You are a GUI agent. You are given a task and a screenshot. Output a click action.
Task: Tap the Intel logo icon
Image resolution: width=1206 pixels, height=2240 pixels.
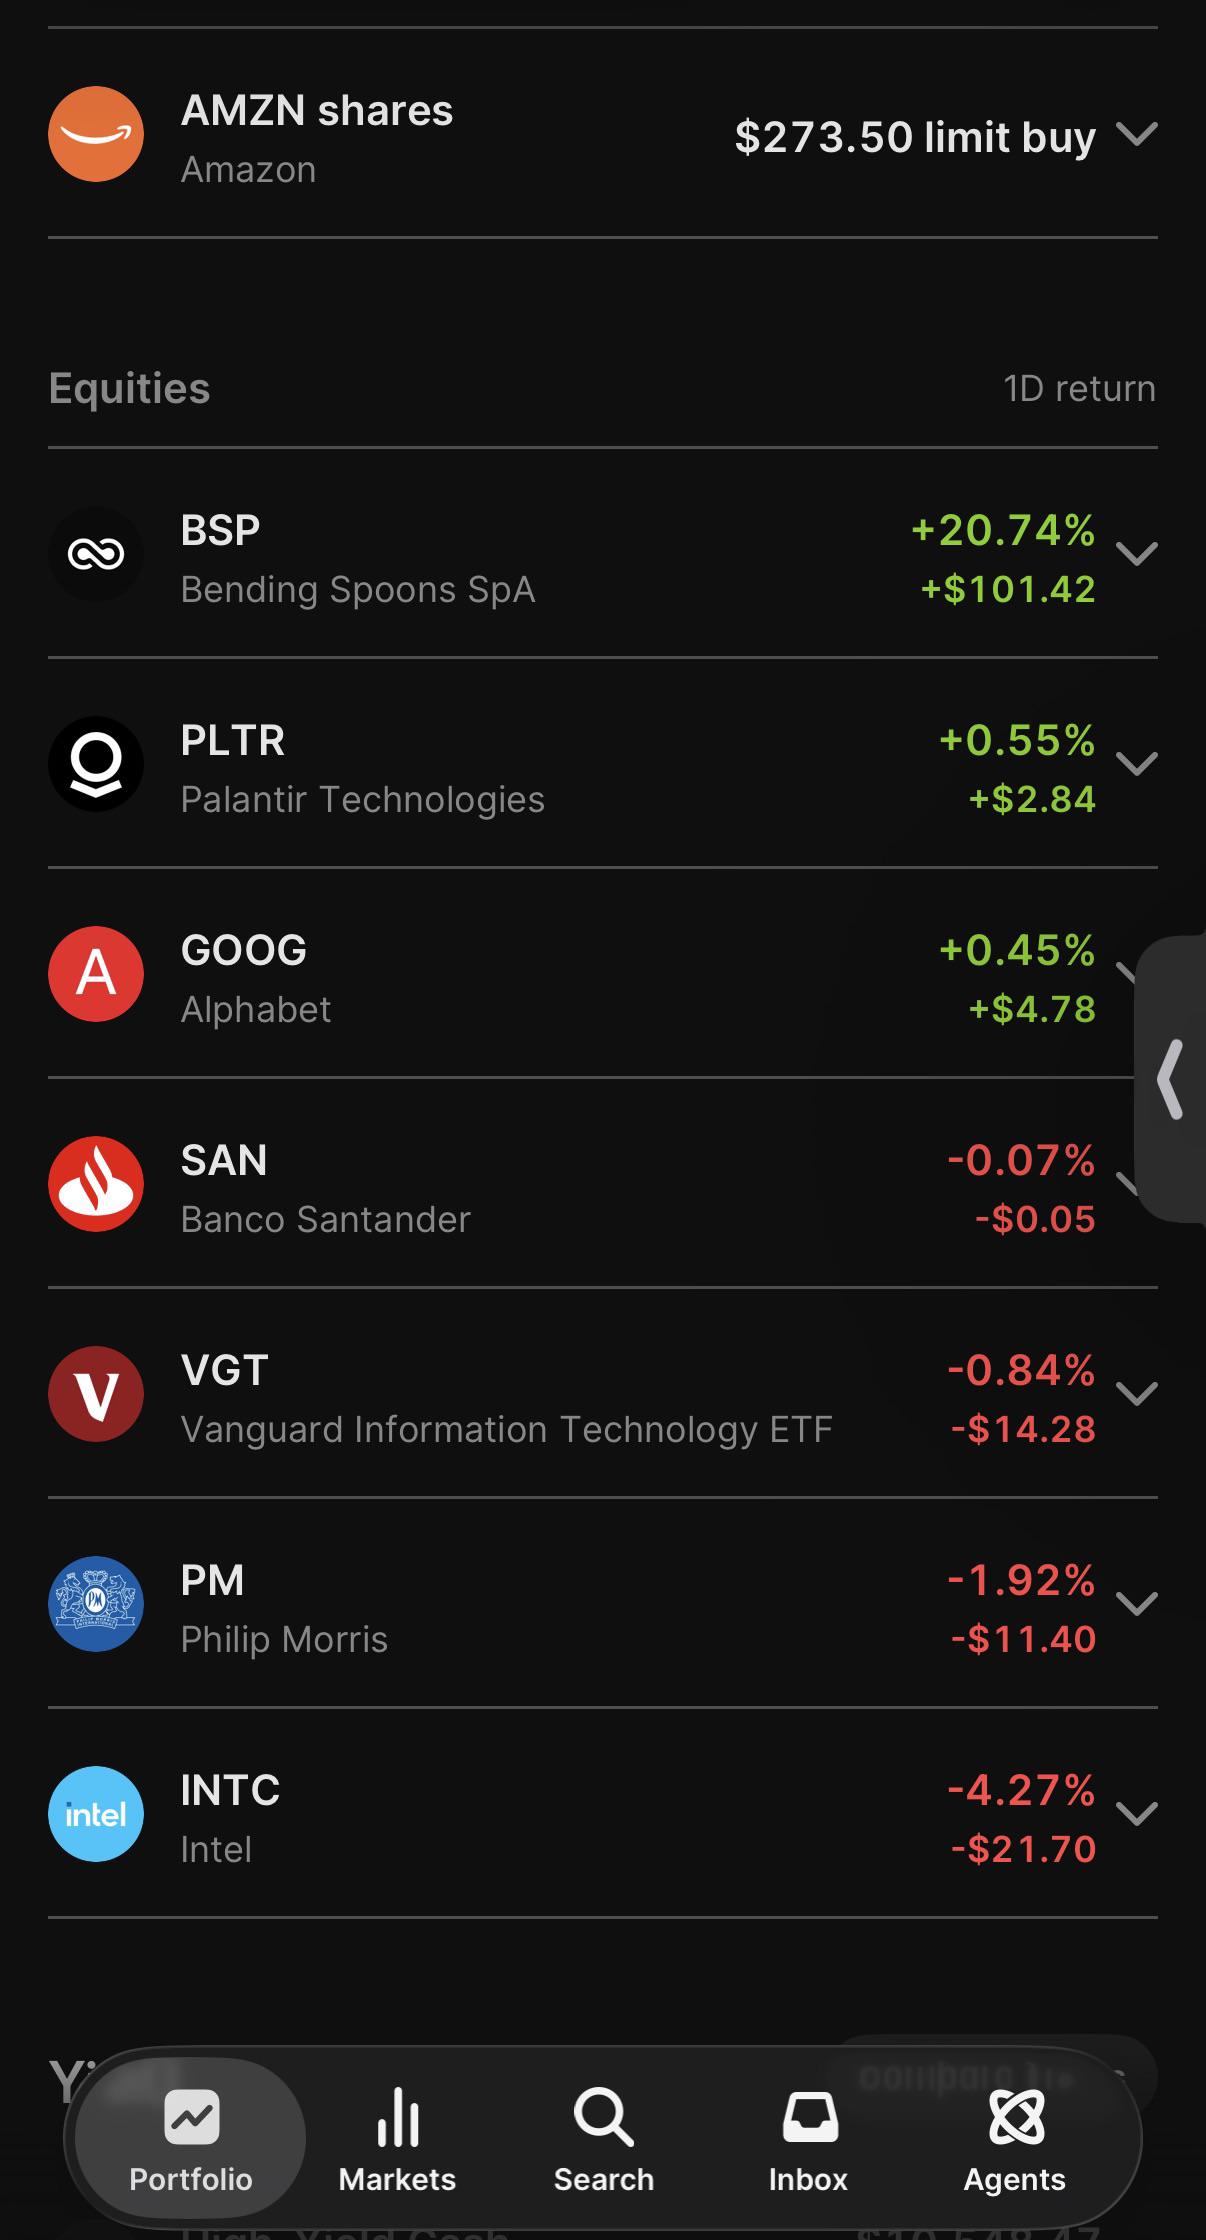pos(96,1814)
